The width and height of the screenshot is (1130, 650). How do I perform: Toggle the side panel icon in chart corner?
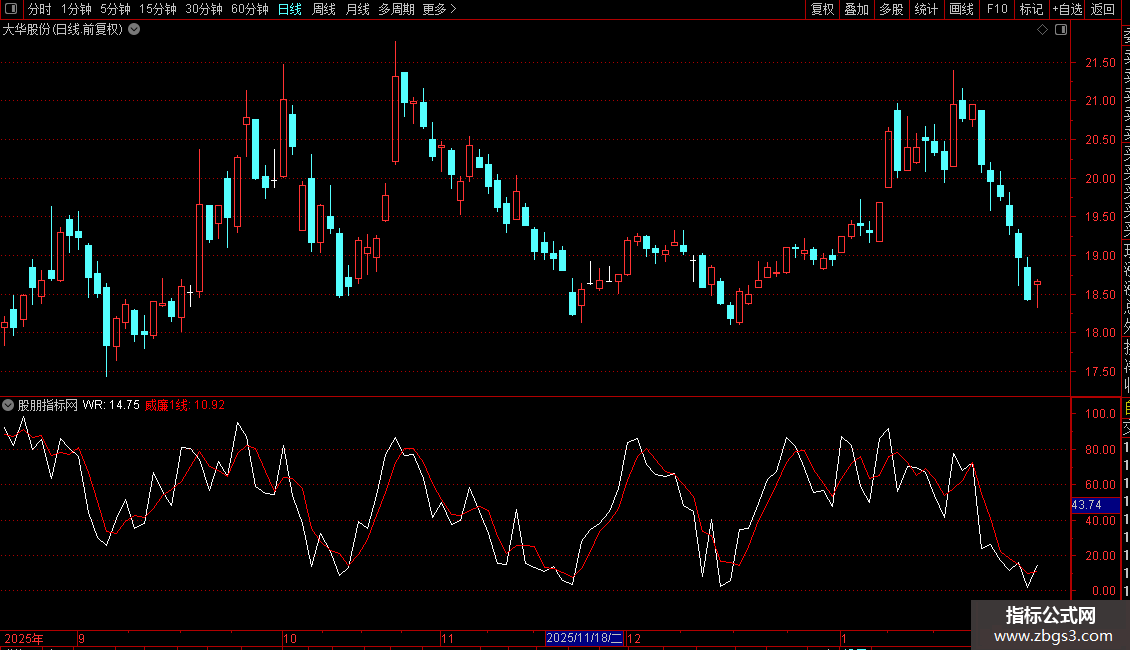pos(1061,30)
